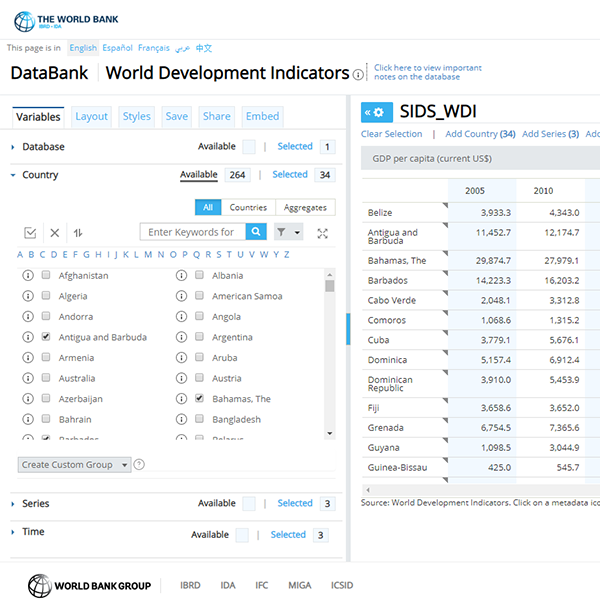Image resolution: width=600 pixels, height=600 pixels.
Task: Open info icon for Azerbaijan
Action: coord(28,399)
